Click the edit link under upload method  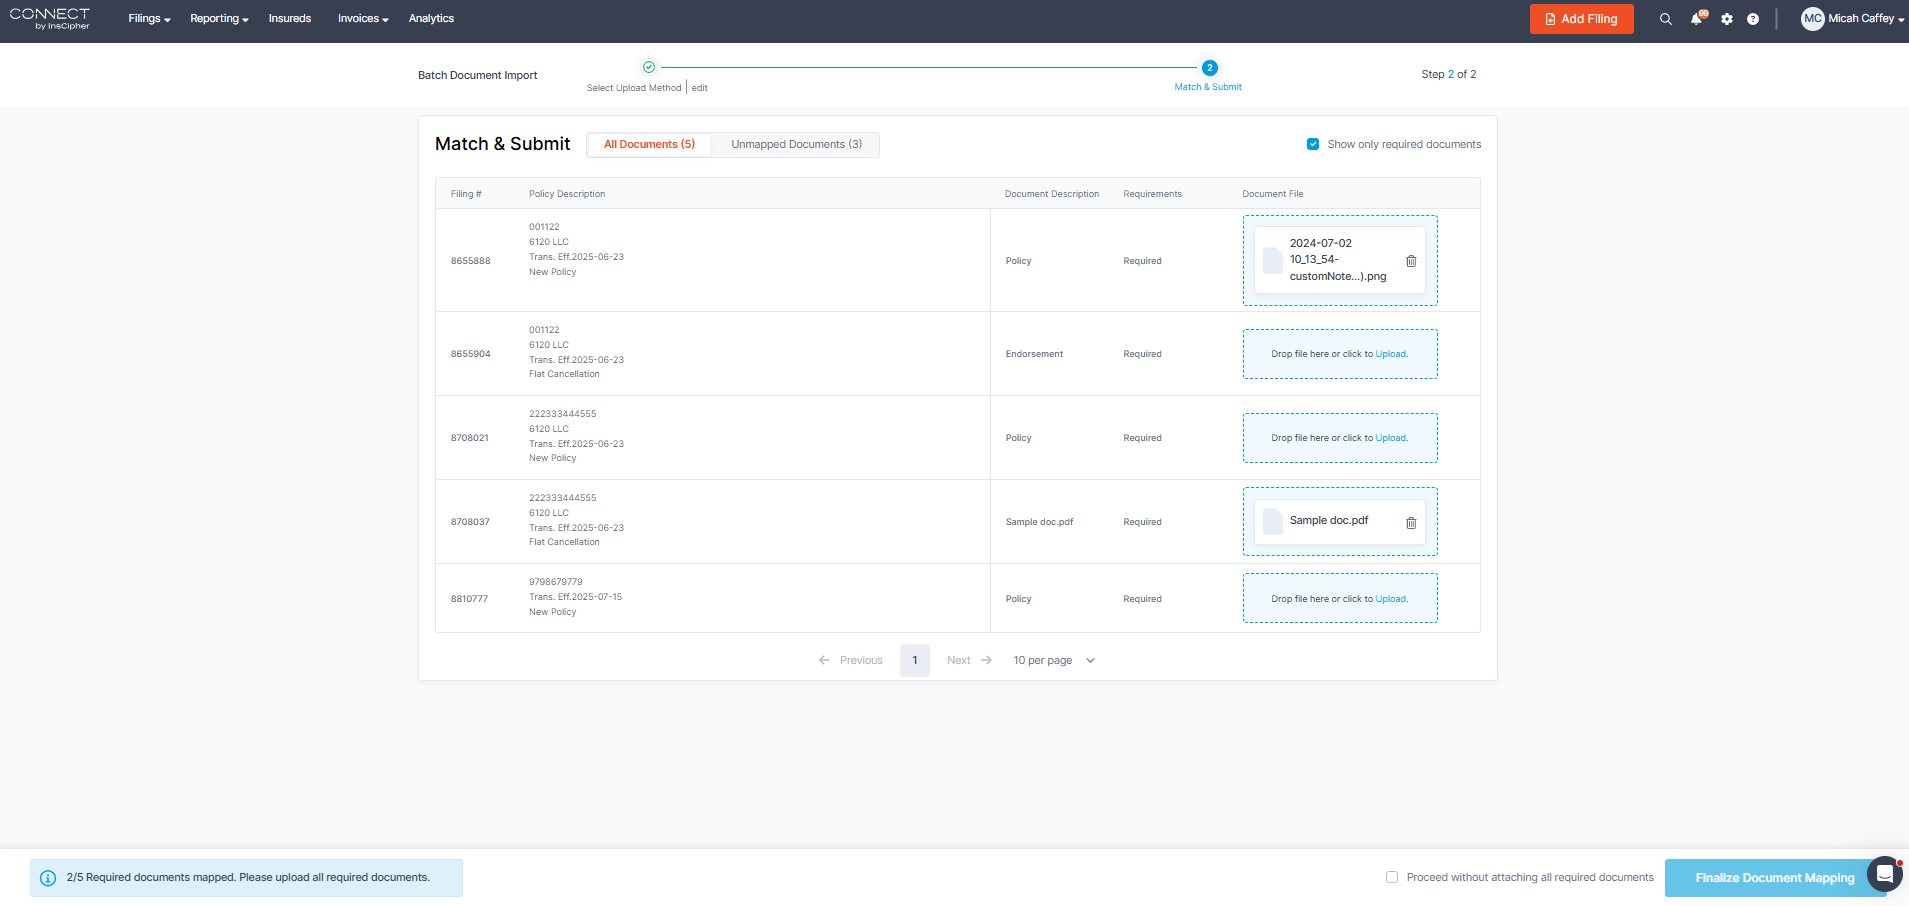[x=699, y=88]
